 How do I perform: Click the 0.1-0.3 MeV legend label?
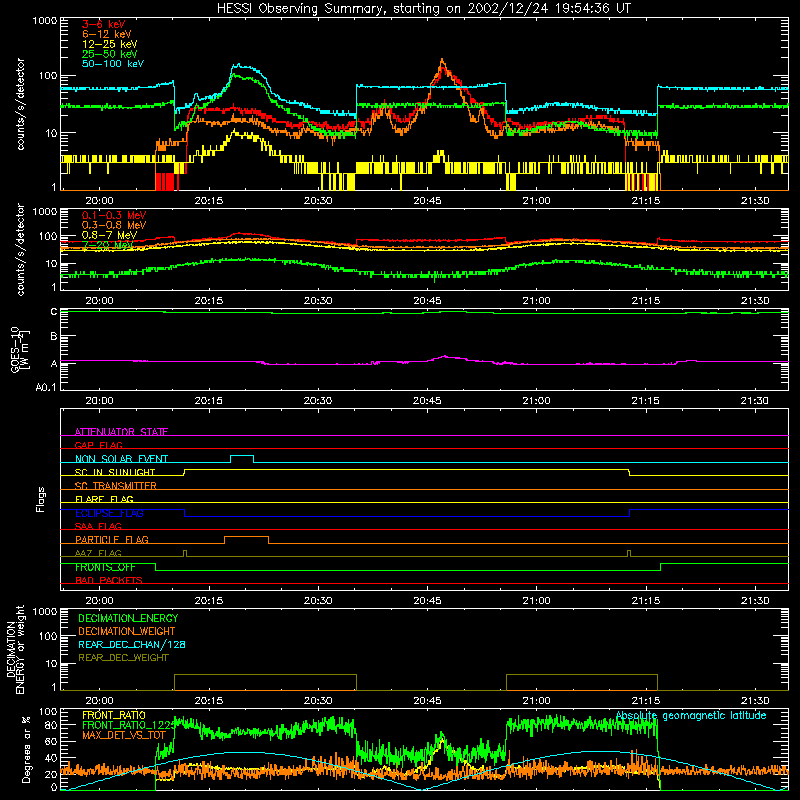[114, 215]
